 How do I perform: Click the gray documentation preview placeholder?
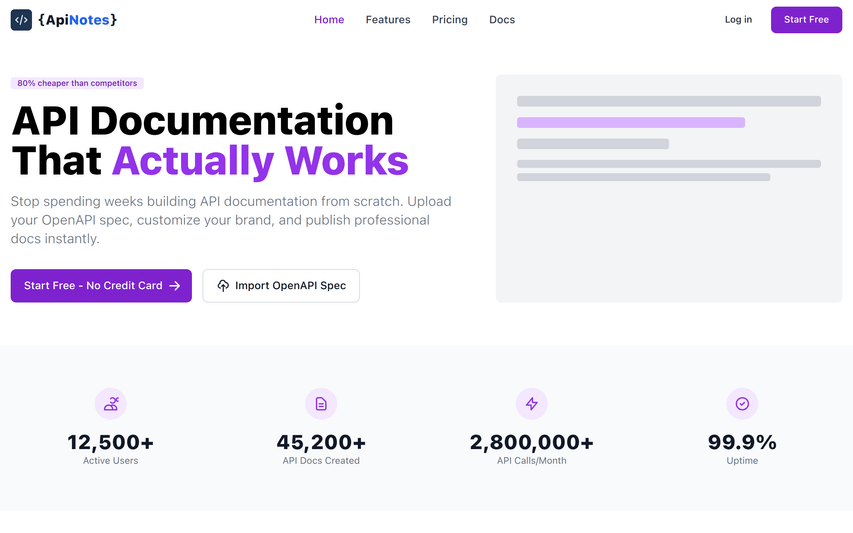[x=668, y=240]
